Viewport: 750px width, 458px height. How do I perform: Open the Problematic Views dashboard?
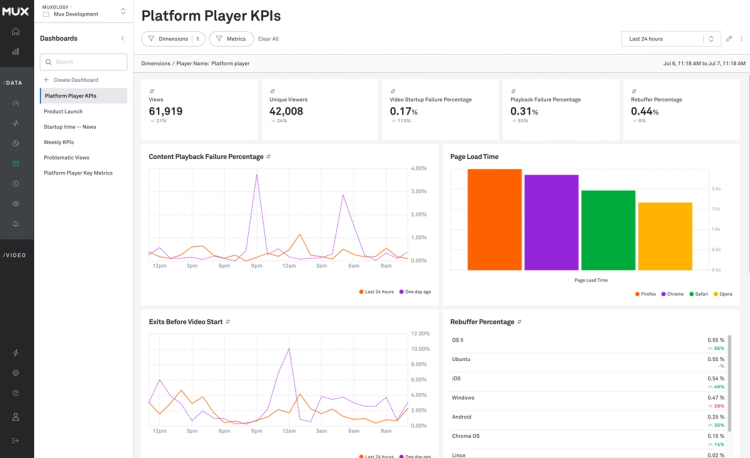click(x=66, y=157)
